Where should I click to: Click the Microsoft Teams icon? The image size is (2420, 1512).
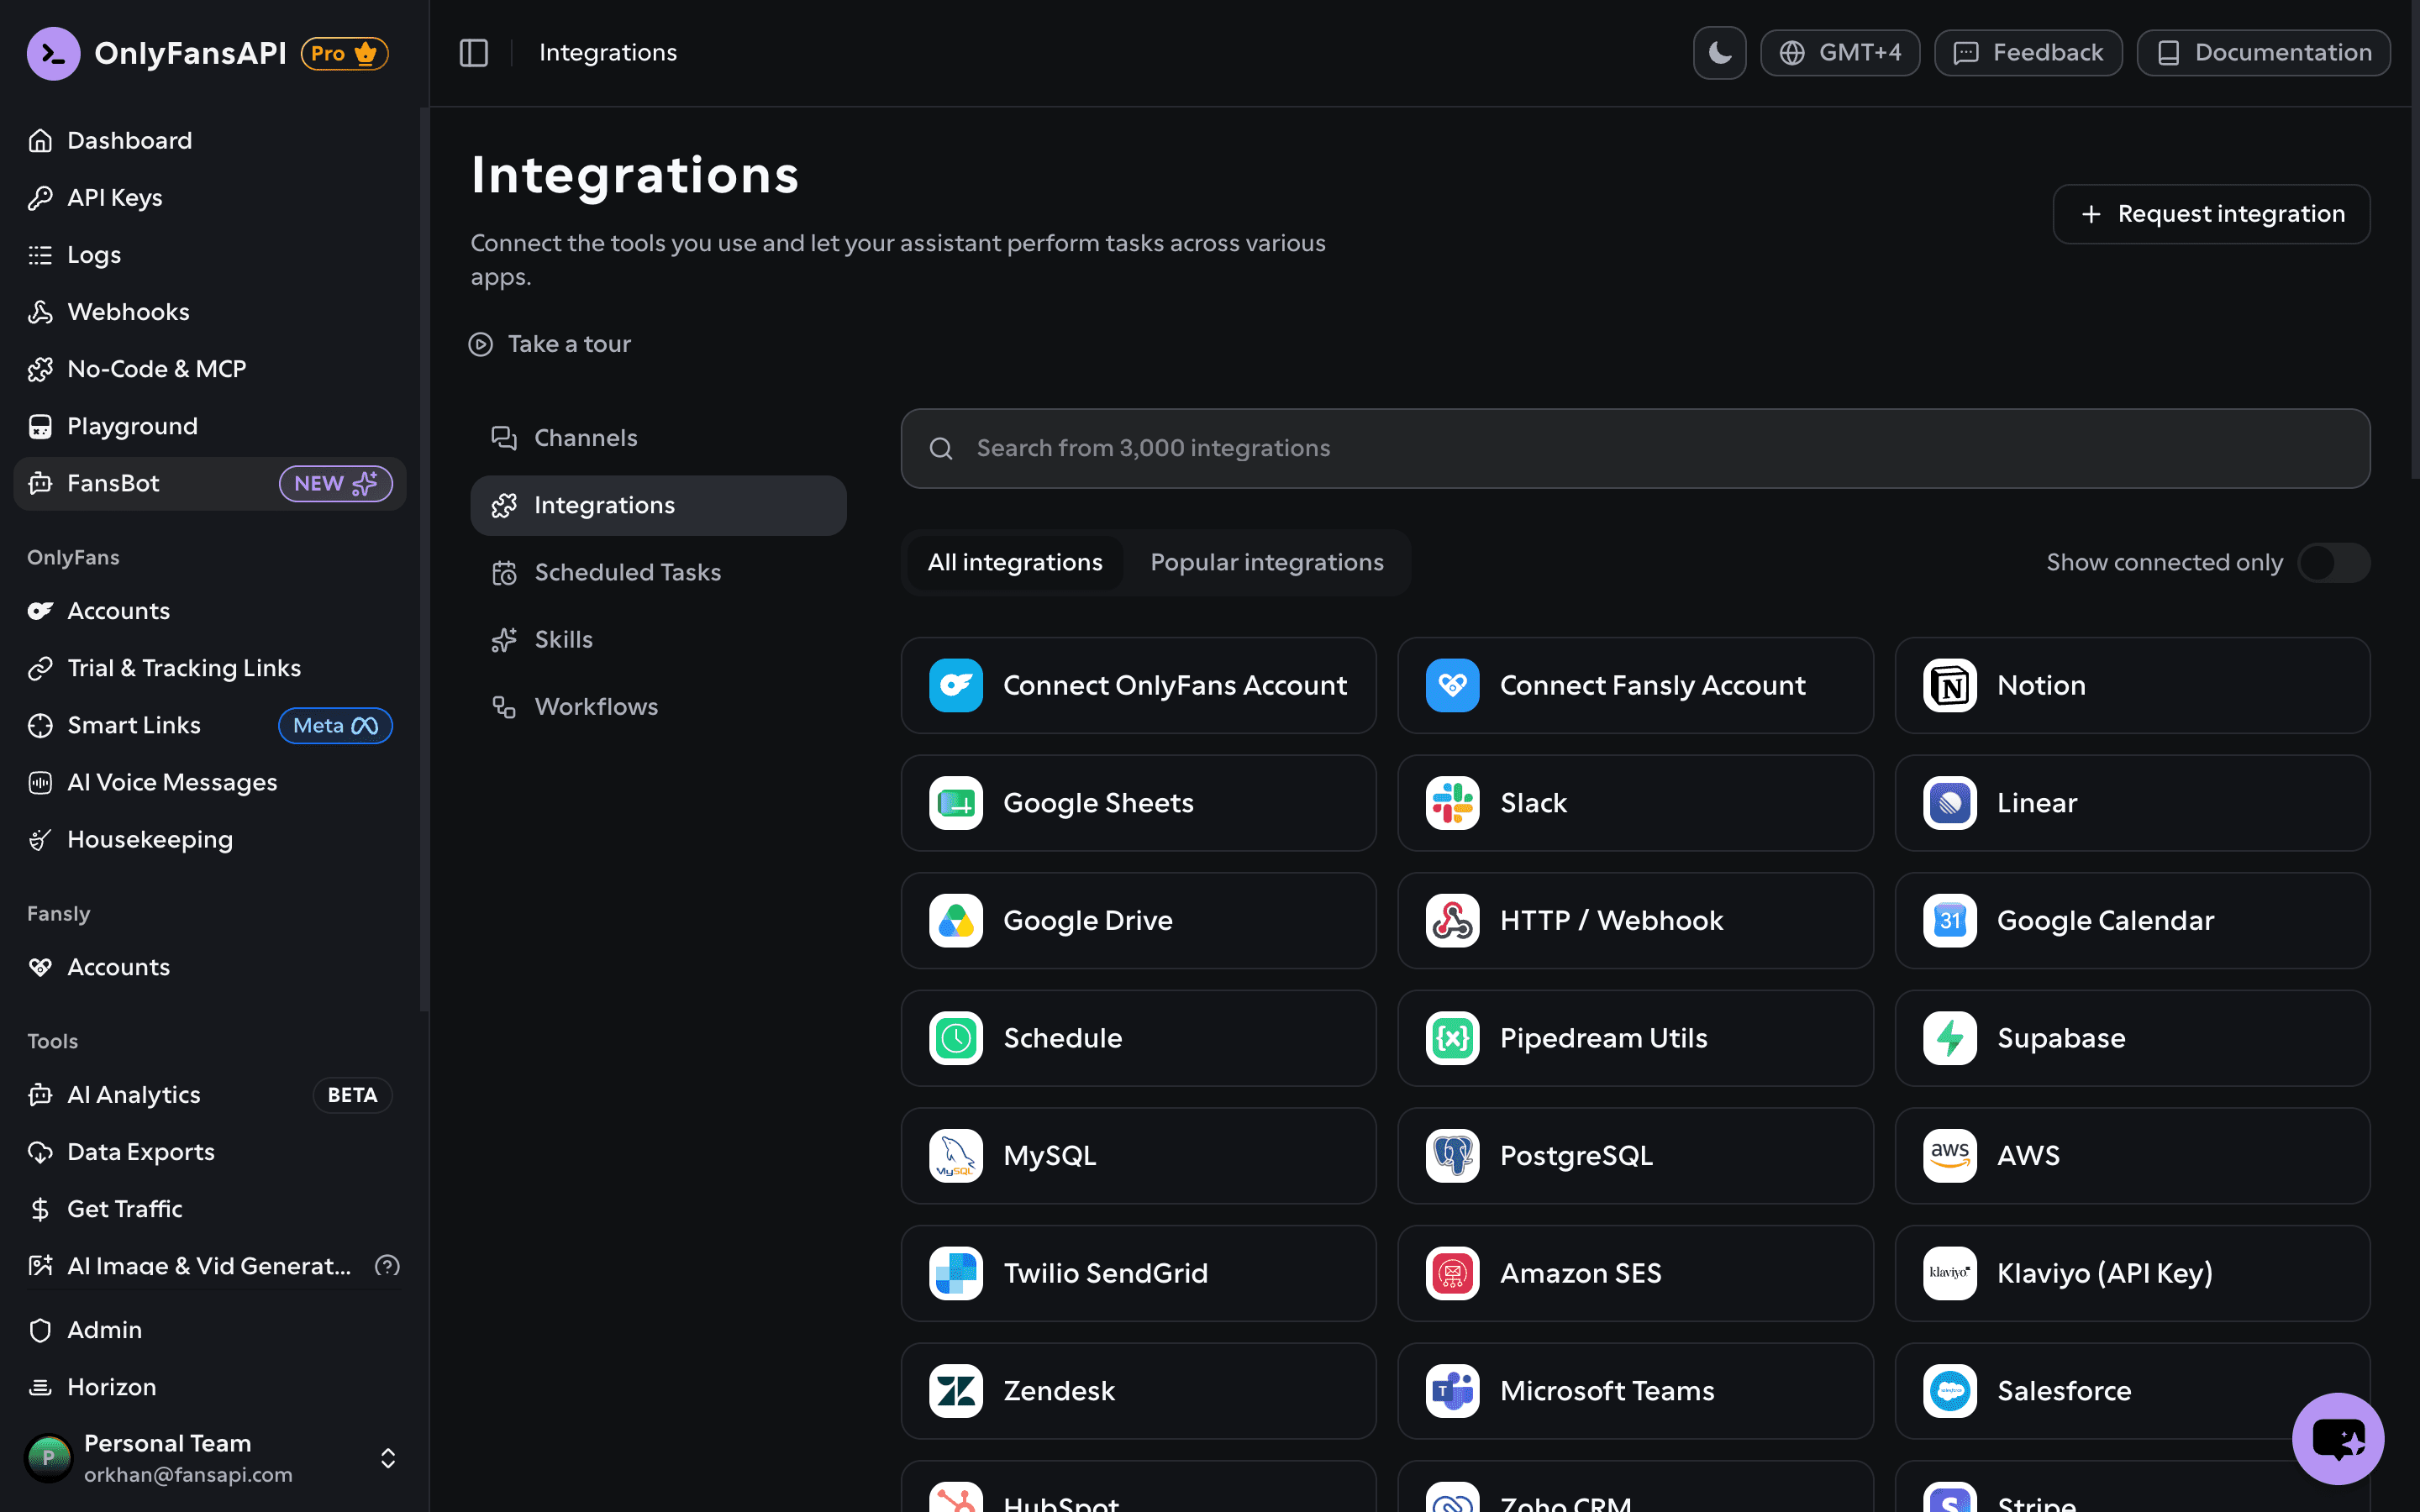pos(1452,1391)
